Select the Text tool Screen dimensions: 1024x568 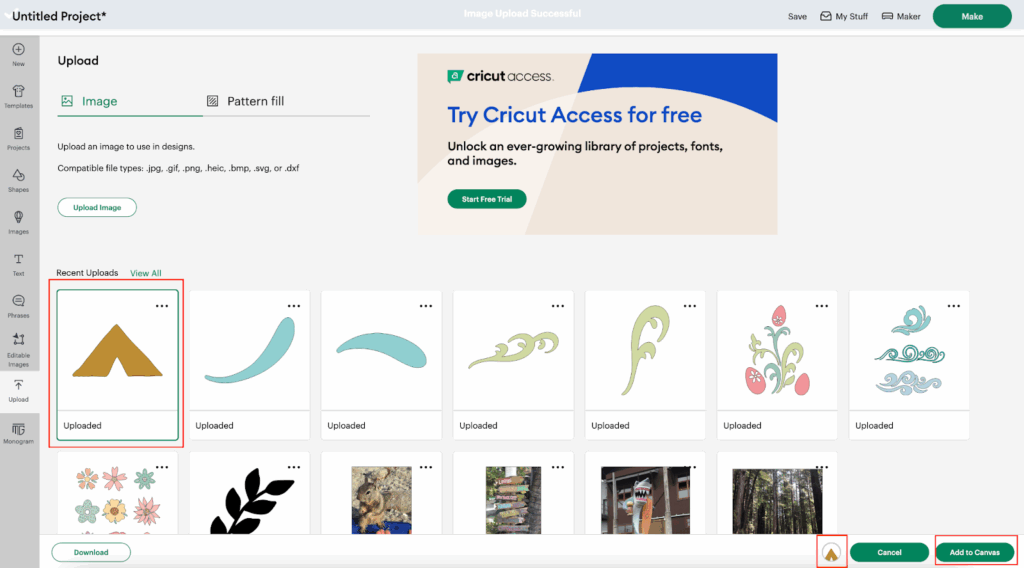[x=18, y=259]
